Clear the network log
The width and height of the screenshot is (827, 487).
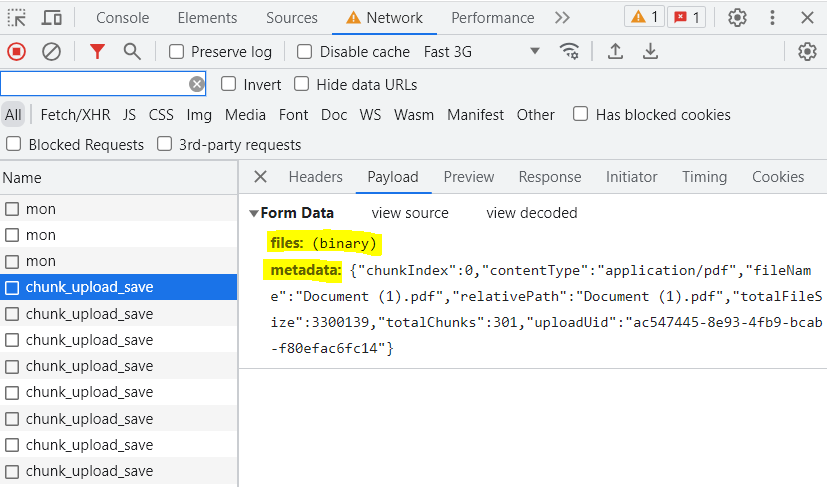pos(51,52)
